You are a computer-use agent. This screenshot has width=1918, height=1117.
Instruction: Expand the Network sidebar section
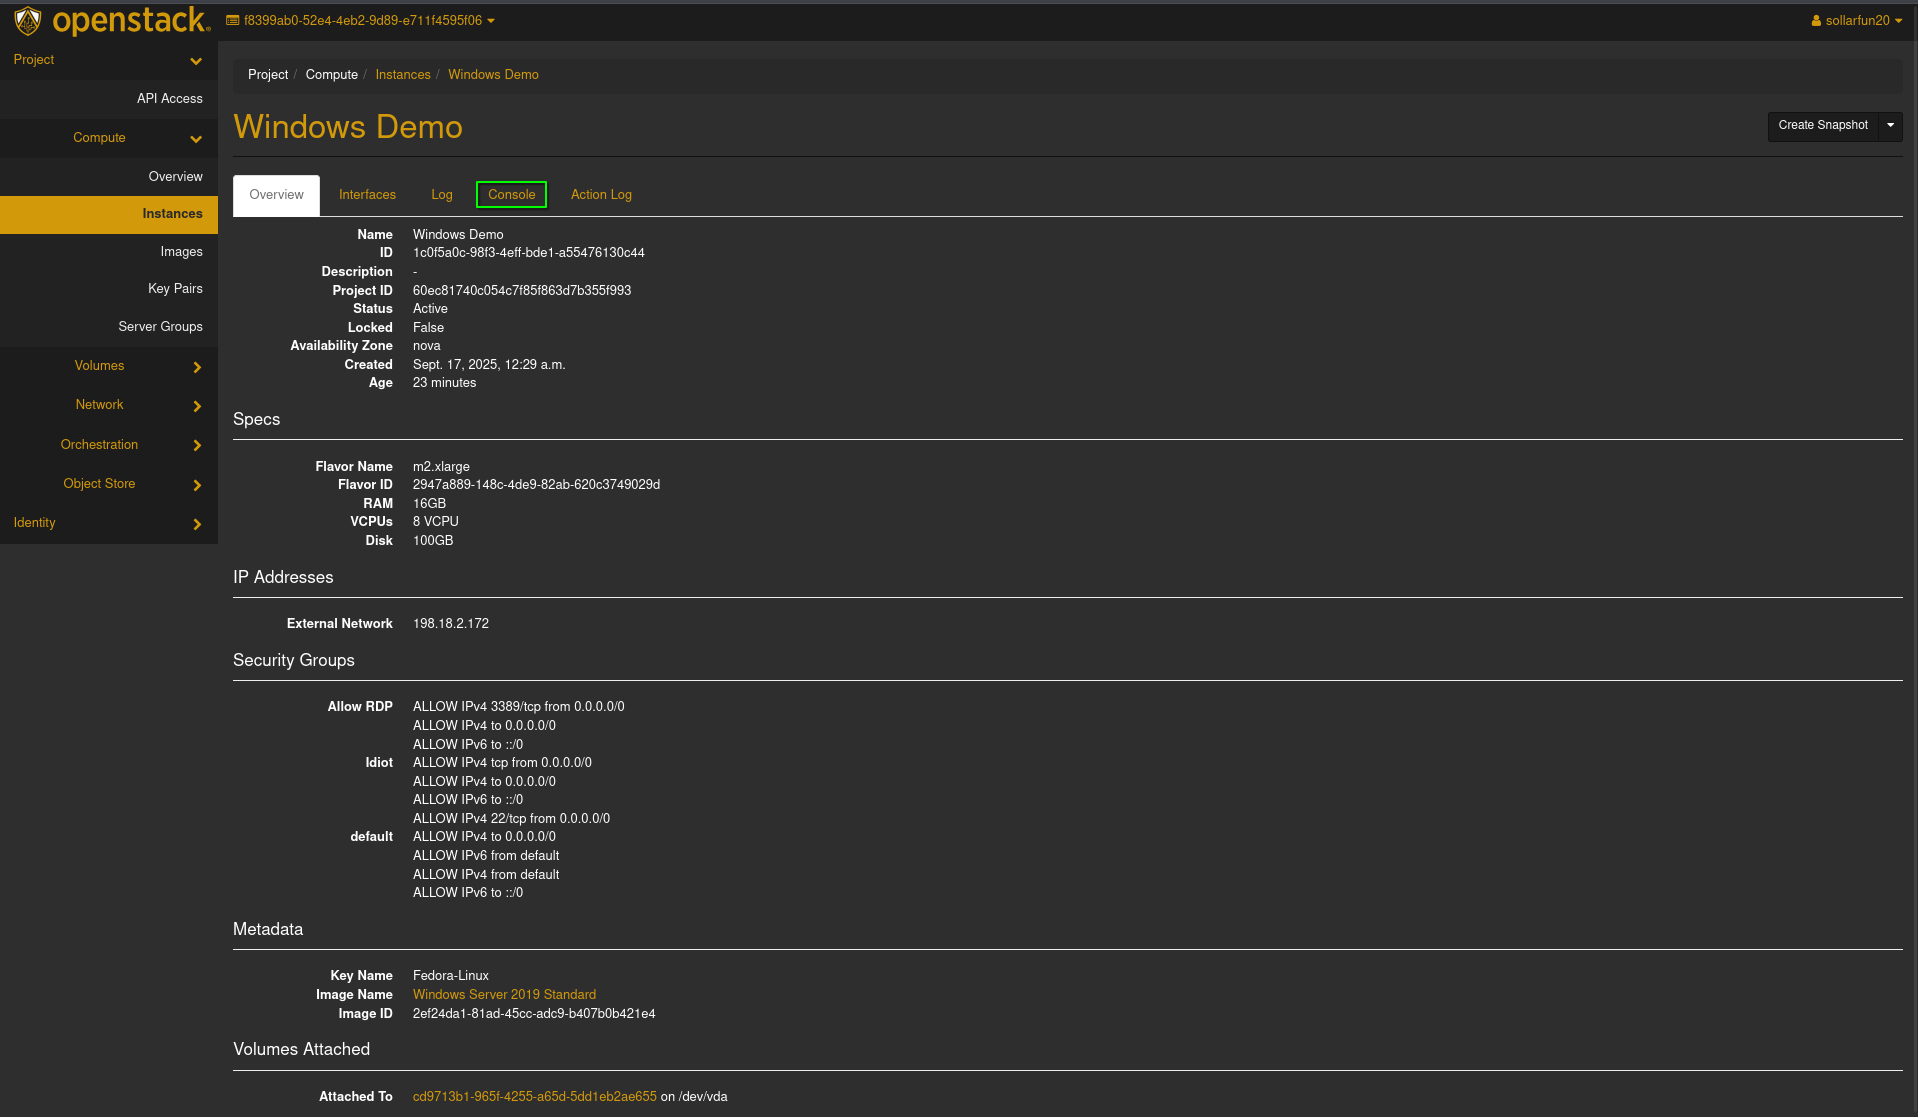[x=197, y=406]
